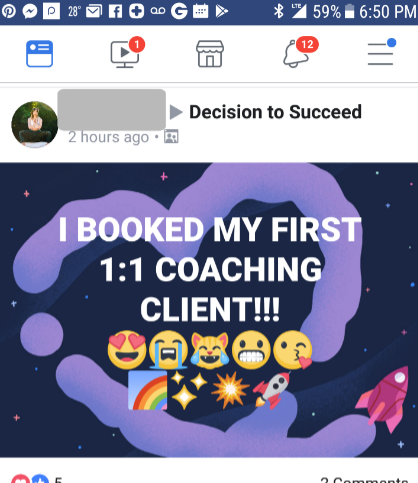Open the Decision to Succeed group link
This screenshot has height=483, width=418.
tap(275, 112)
